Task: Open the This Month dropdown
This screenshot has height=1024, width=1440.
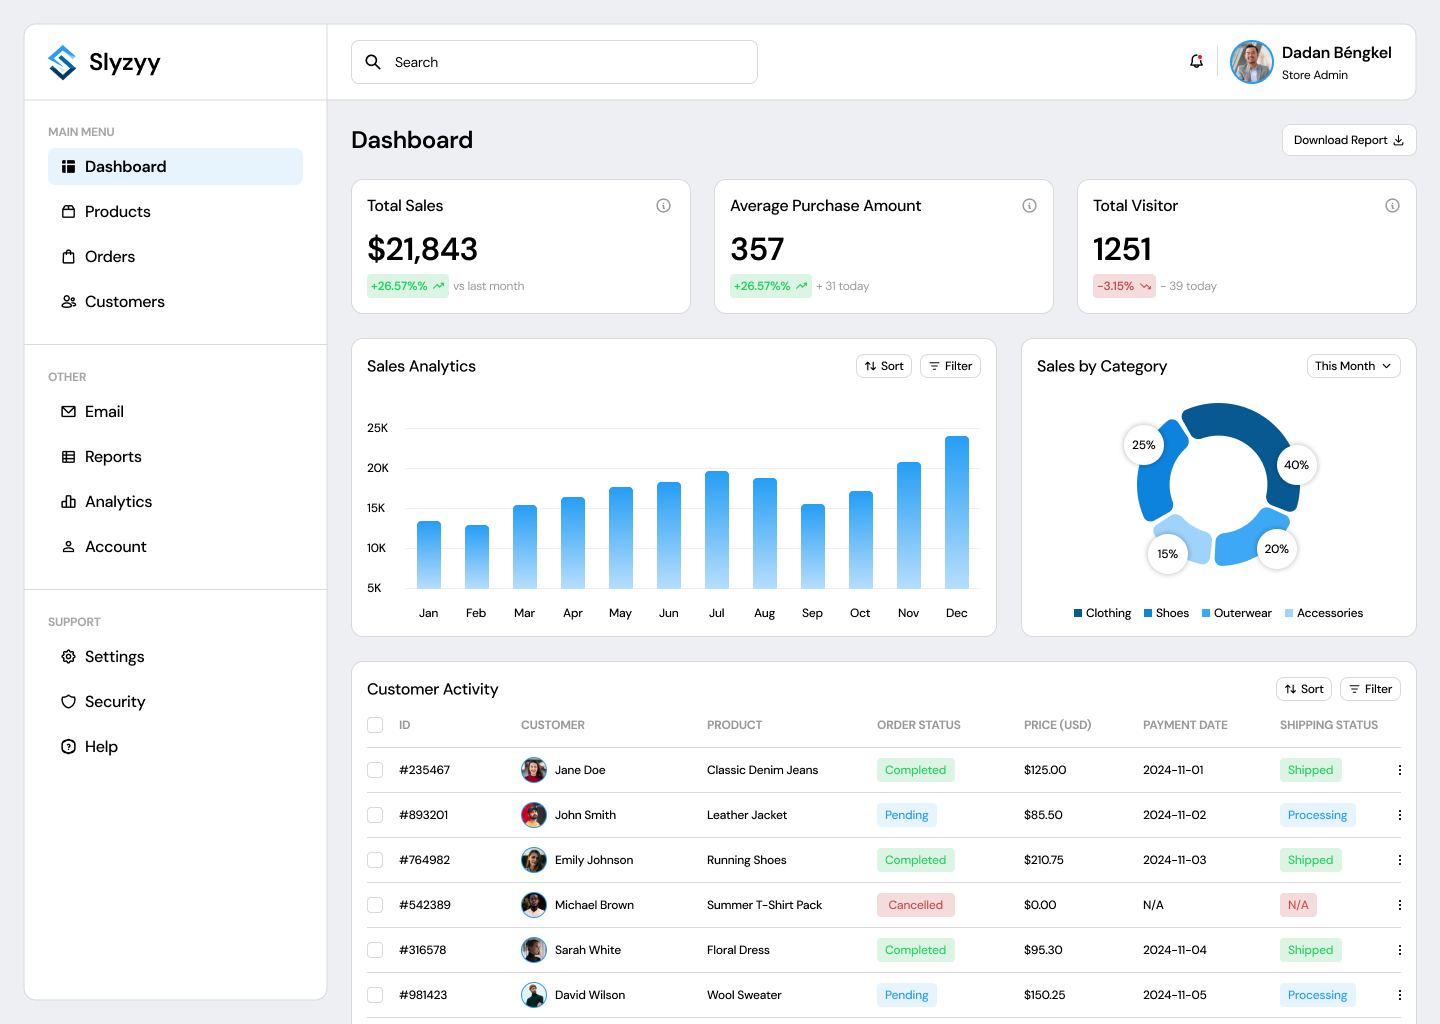Action: pyautogui.click(x=1353, y=366)
